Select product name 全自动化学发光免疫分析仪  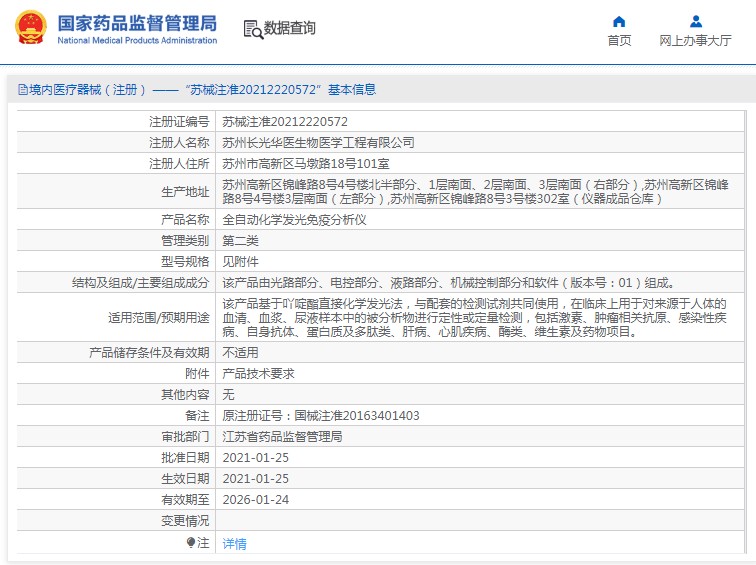(x=294, y=220)
